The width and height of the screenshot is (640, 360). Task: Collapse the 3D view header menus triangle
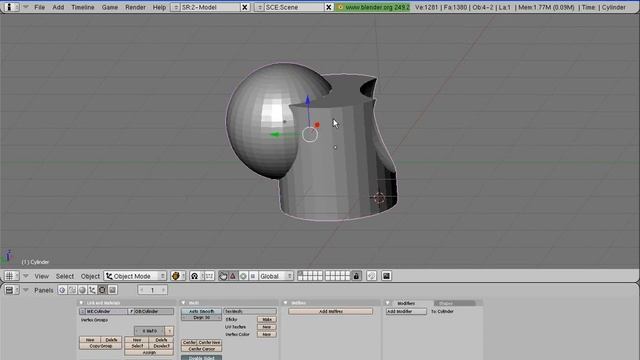click(26, 276)
